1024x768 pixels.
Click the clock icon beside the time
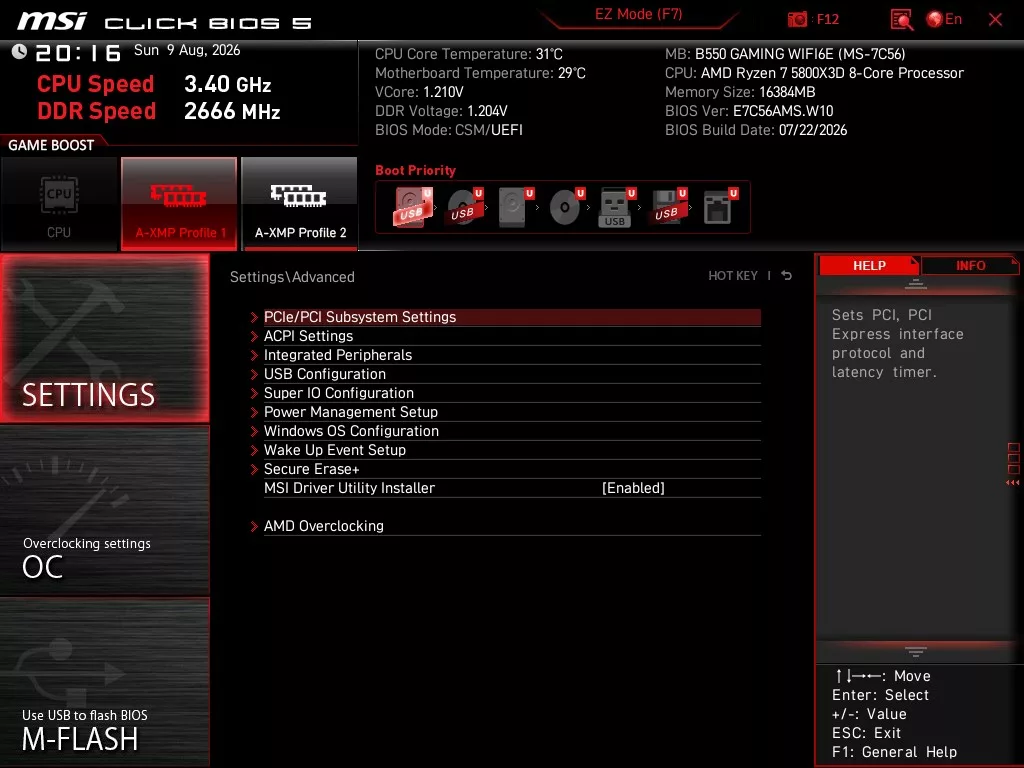tap(19, 52)
